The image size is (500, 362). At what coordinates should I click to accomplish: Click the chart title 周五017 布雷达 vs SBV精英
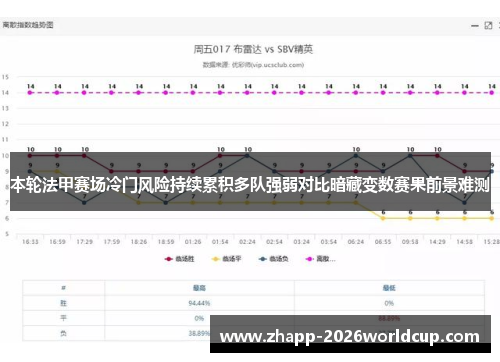point(253,49)
